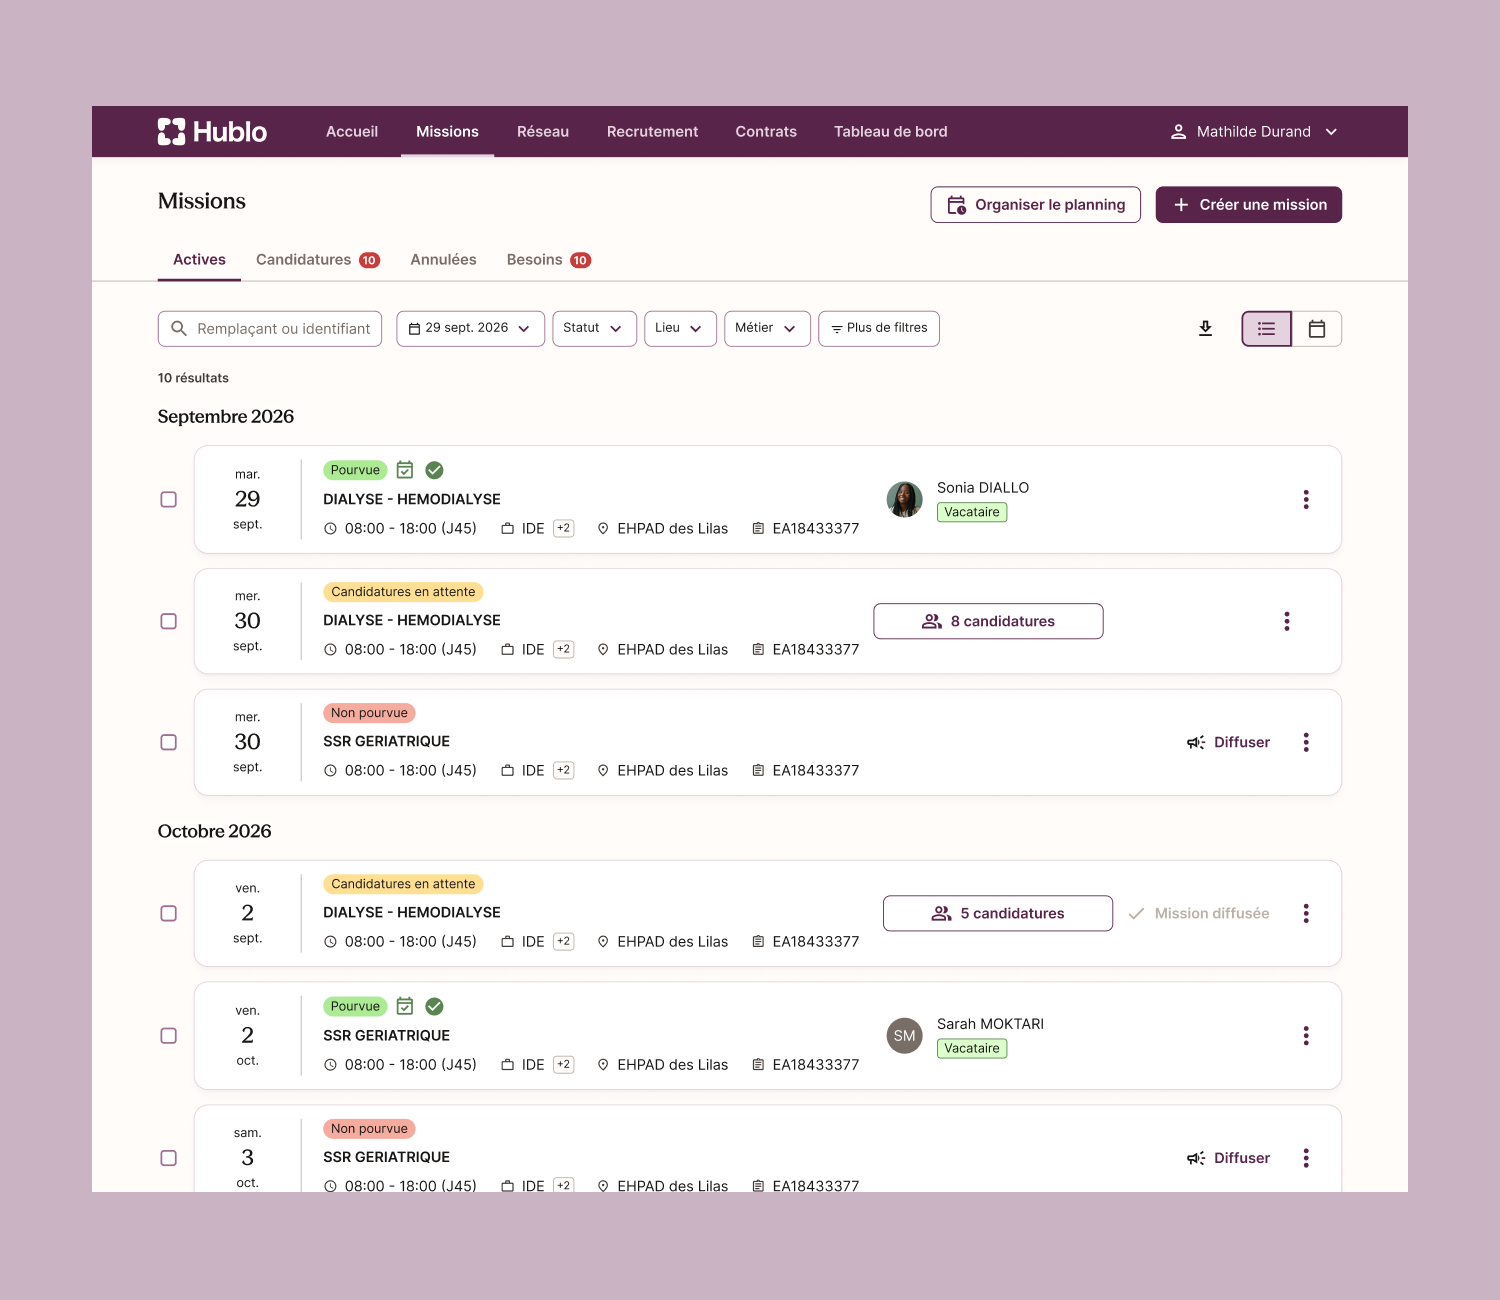
Task: Download the missions list
Action: (x=1205, y=328)
